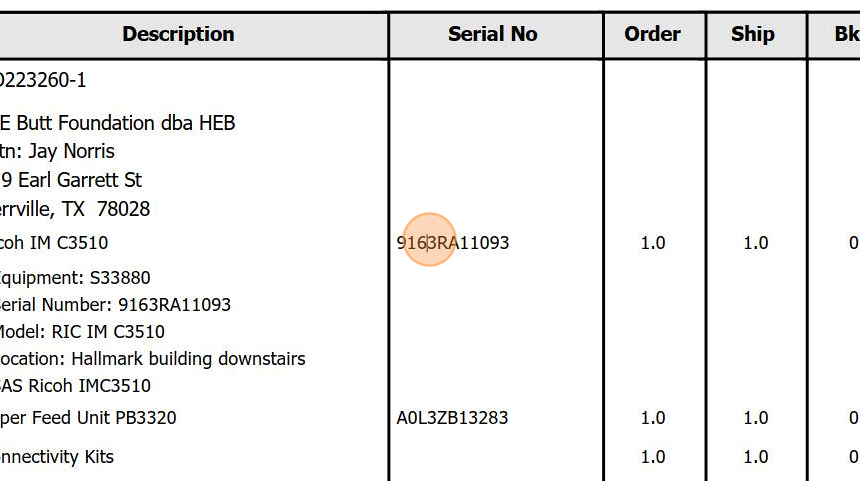Image resolution: width=860 pixels, height=481 pixels.
Task: Click the Attn: Jay Norris address line
Action: (57, 151)
